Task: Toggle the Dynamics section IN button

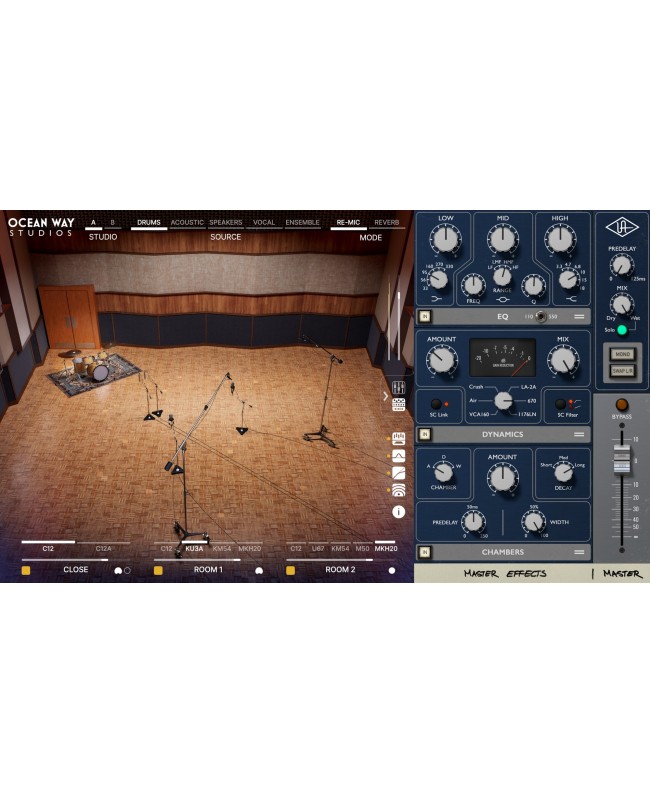Action: click(425, 434)
